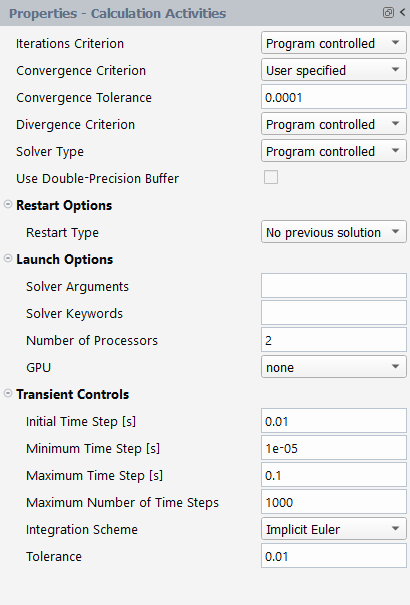Image resolution: width=410 pixels, height=605 pixels.
Task: Open the Convergence Criterion dropdown
Action: point(334,70)
